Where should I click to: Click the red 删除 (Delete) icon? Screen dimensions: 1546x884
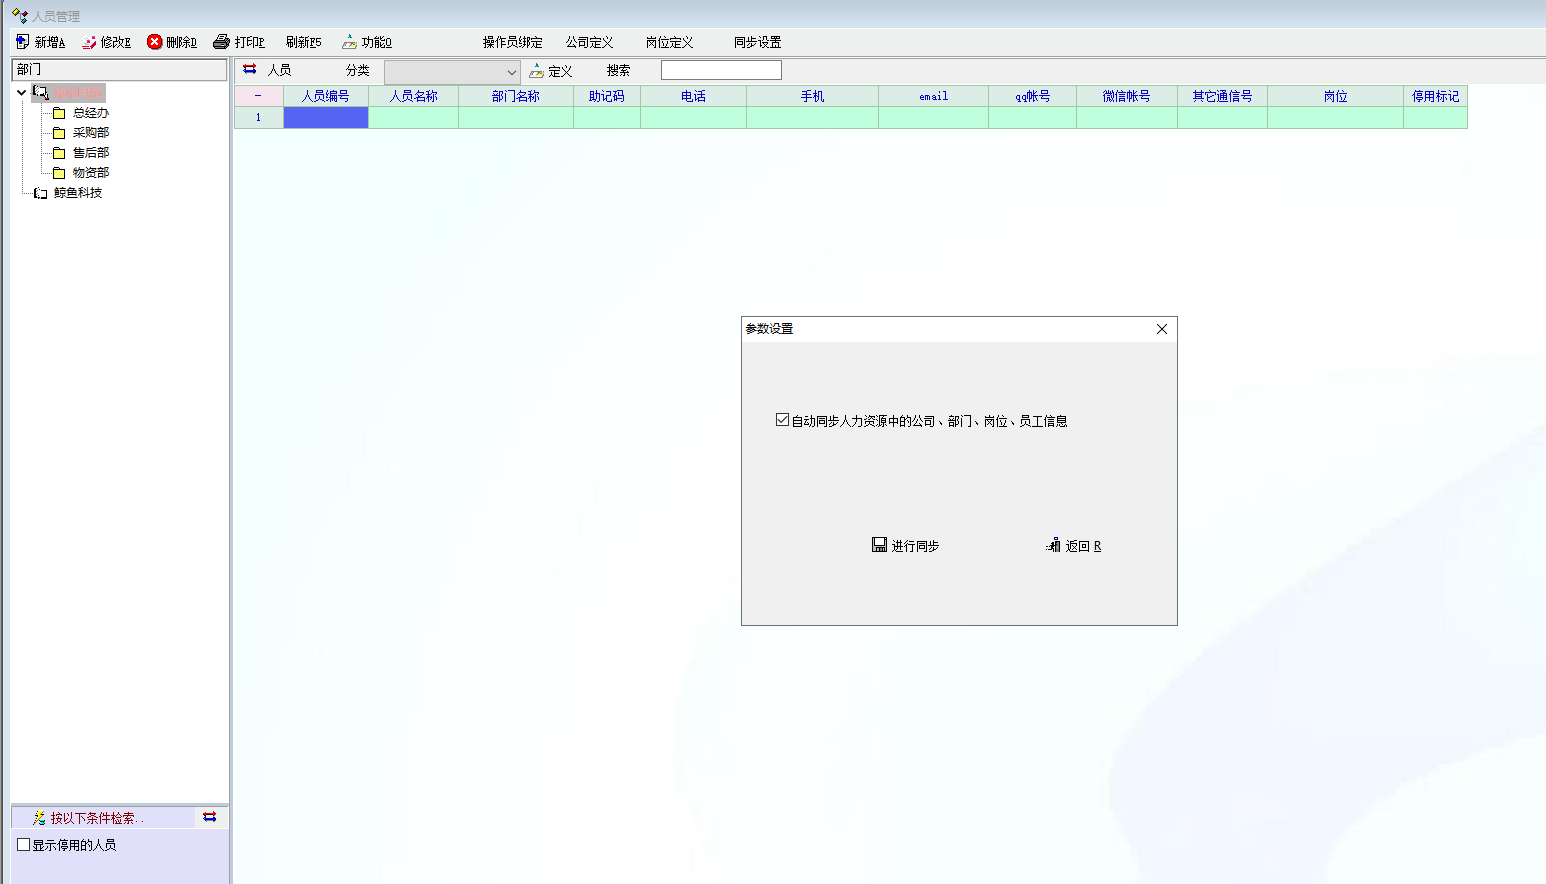(x=154, y=42)
